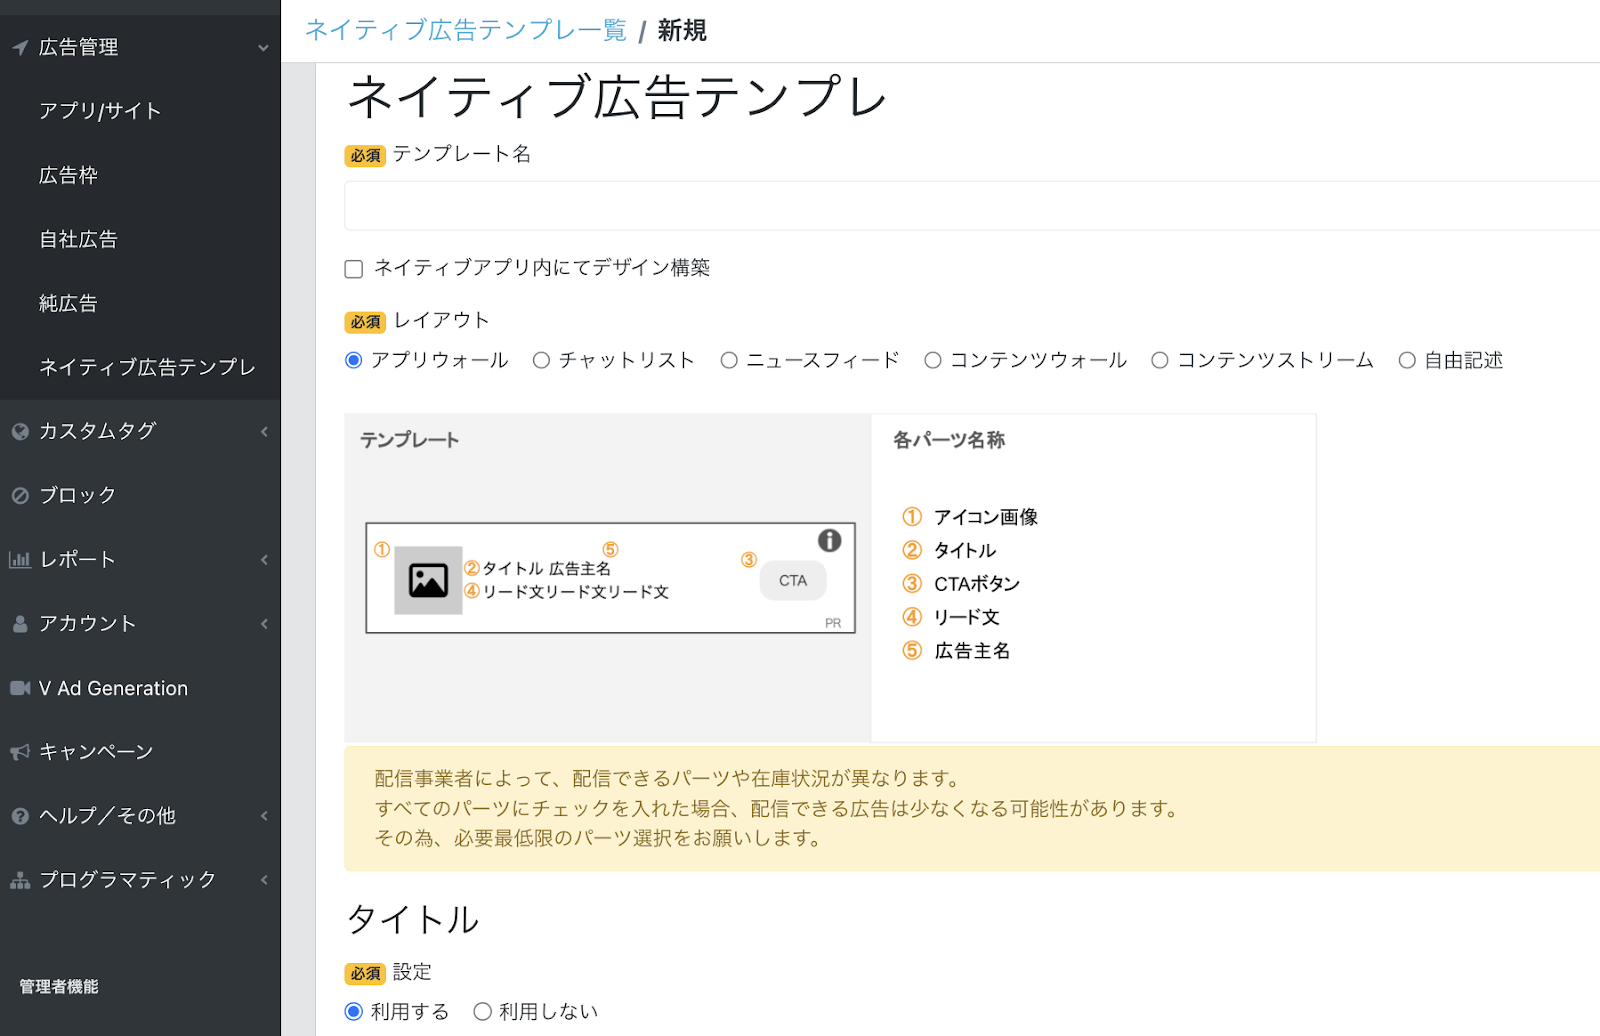The width and height of the screenshot is (1600, 1036).
Task: Click the ブロック prohibition icon
Action: [19, 494]
